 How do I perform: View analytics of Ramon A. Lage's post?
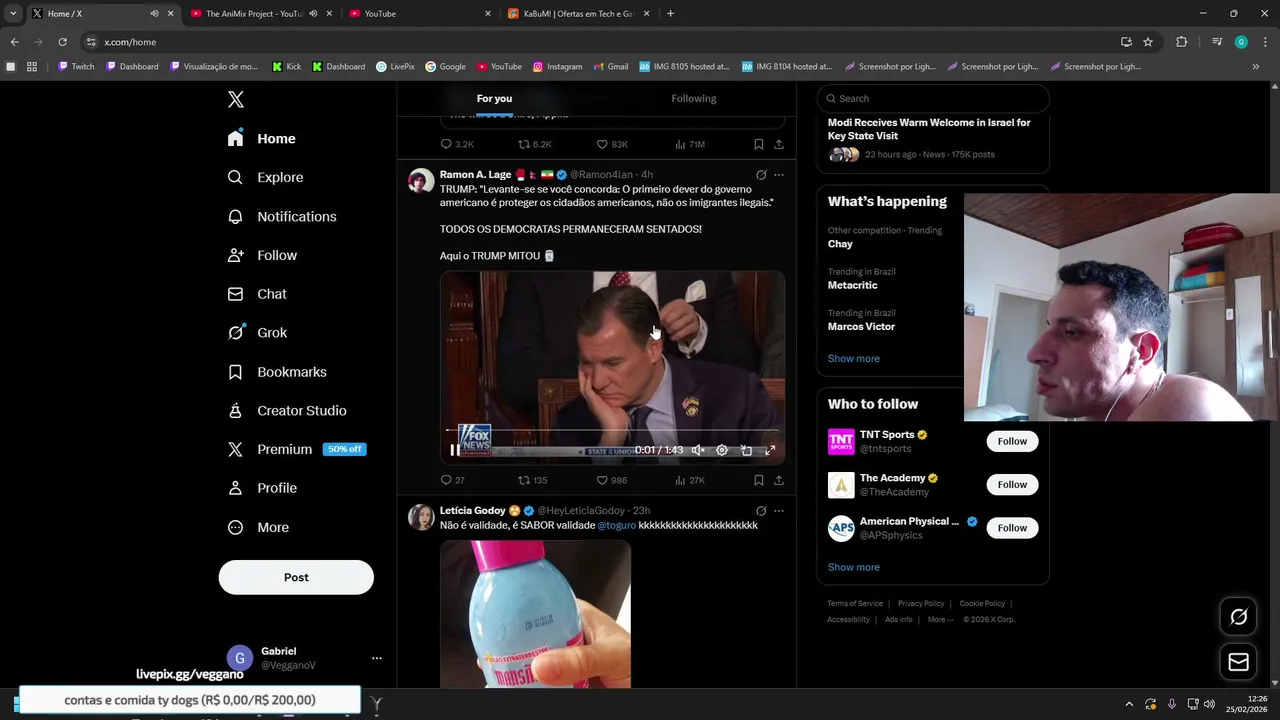690,480
